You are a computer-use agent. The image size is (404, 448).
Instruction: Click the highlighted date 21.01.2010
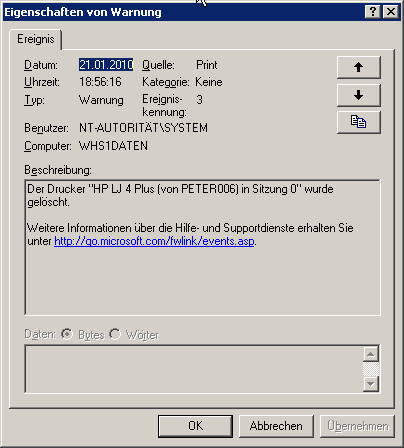[106, 65]
